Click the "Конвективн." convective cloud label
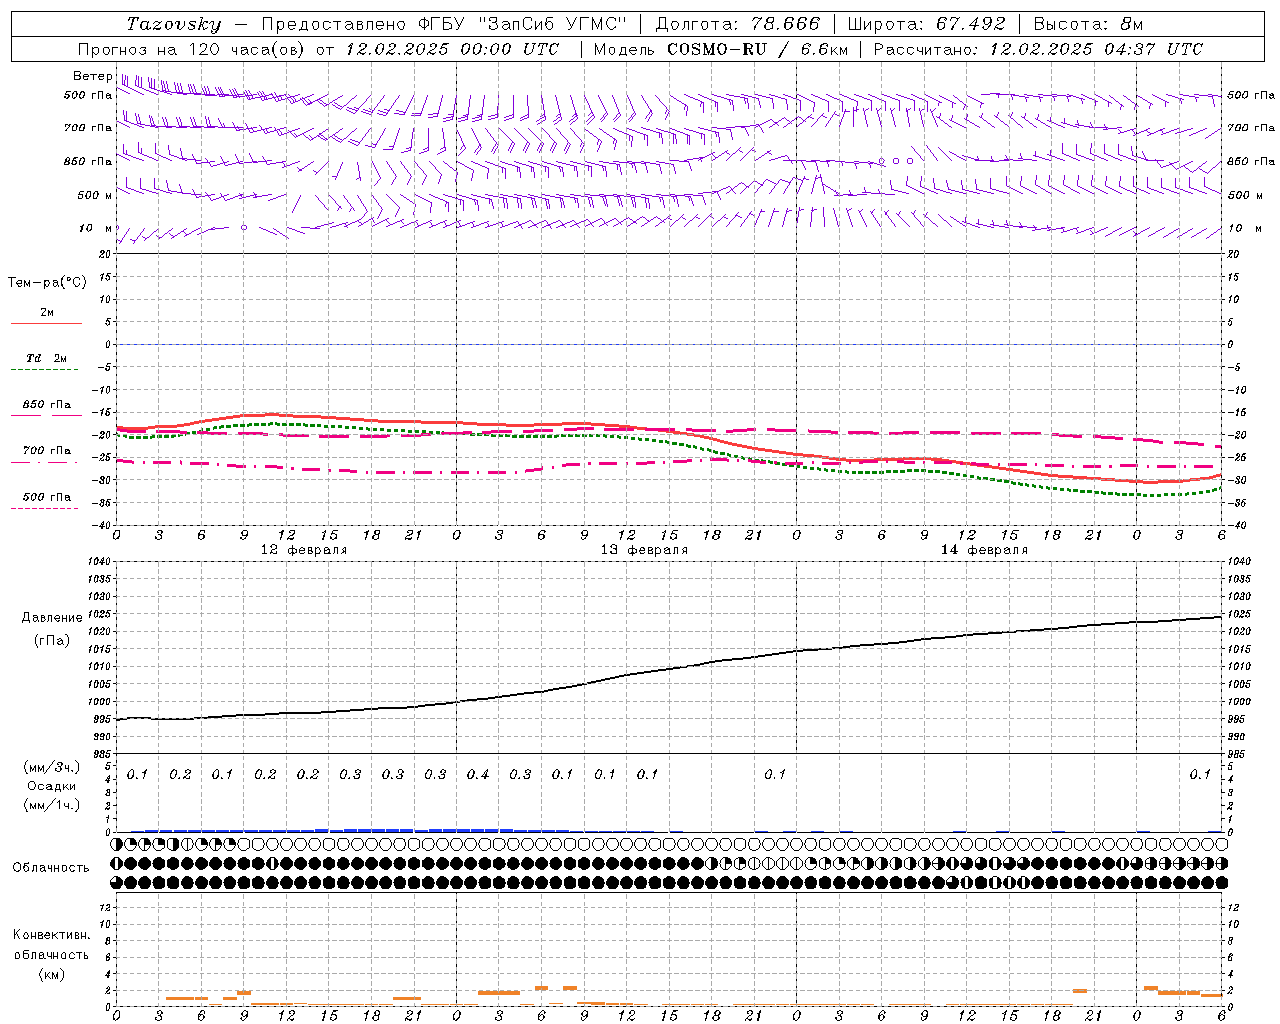Screen dimensions: 1280x1024 coord(51,935)
